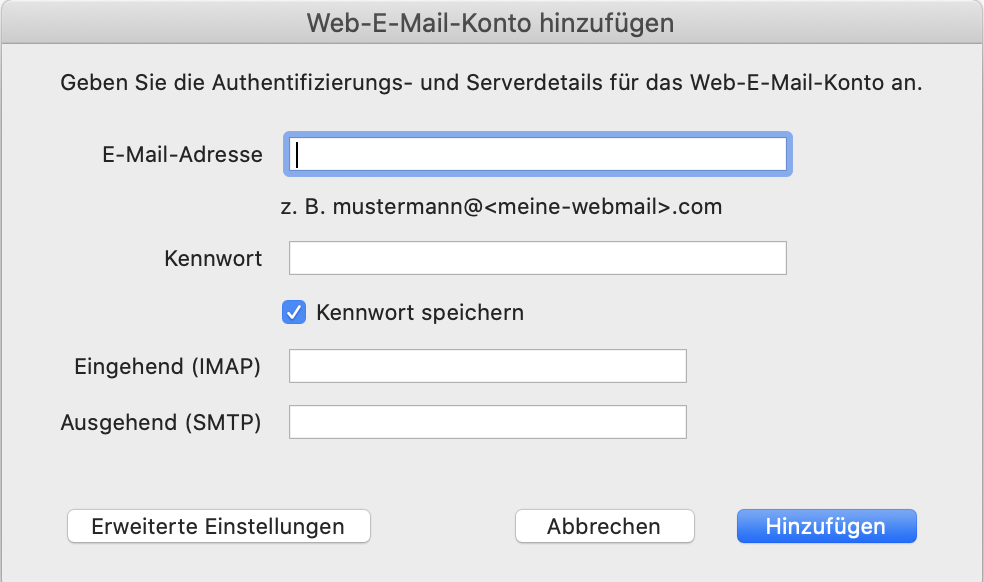The height and width of the screenshot is (582, 984).
Task: Click inside the E-Mail-Adresse input field
Action: (537, 154)
